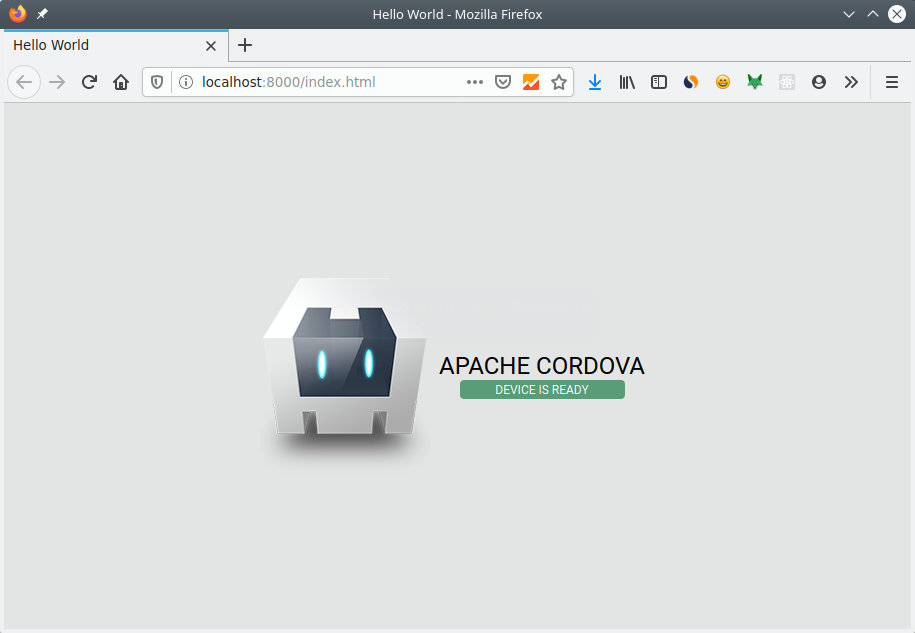Viewport: 915px width, 633px height.
Task: Bookmark the page with the star icon
Action: pyautogui.click(x=559, y=82)
